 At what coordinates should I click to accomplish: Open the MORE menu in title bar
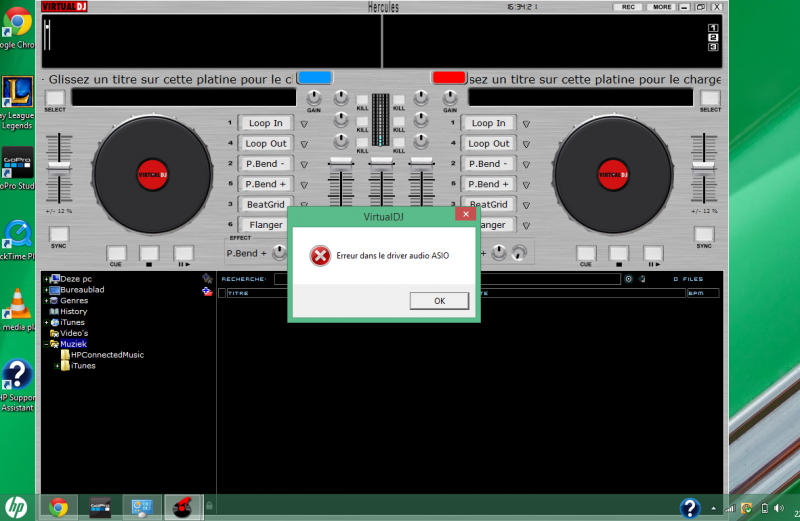tap(662, 7)
